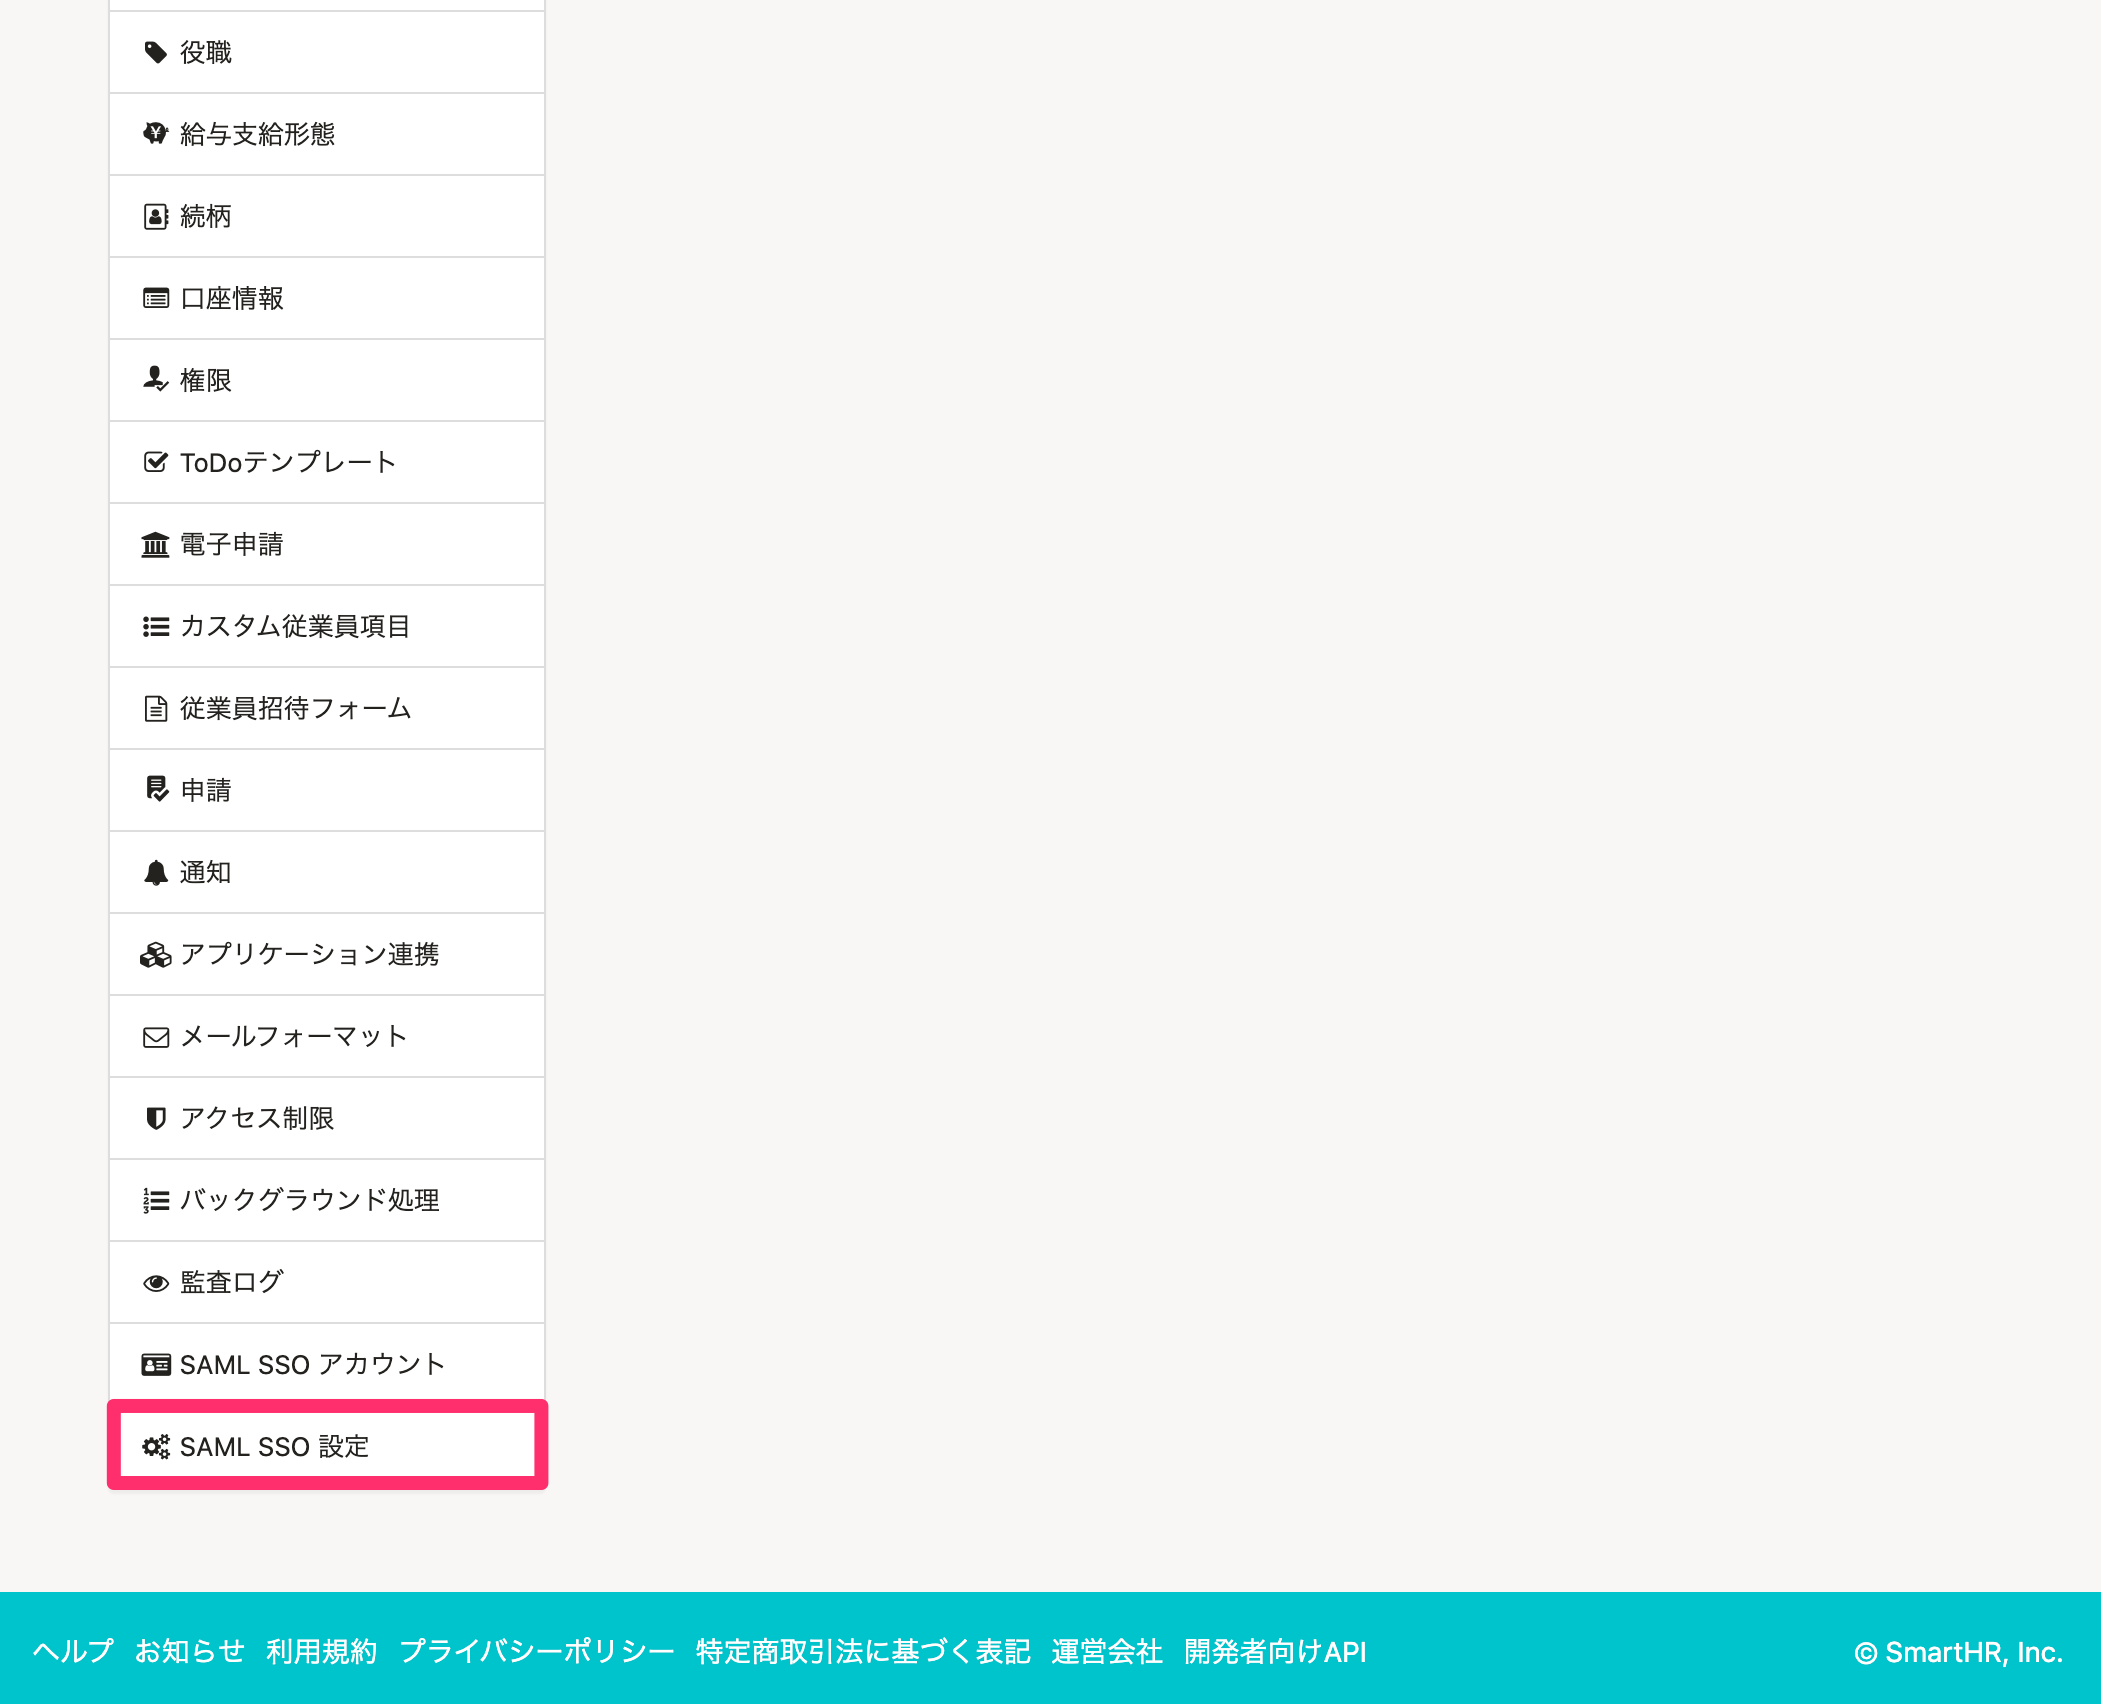Go to アプリケーション連携
The width and height of the screenshot is (2101, 1704).
[x=327, y=954]
